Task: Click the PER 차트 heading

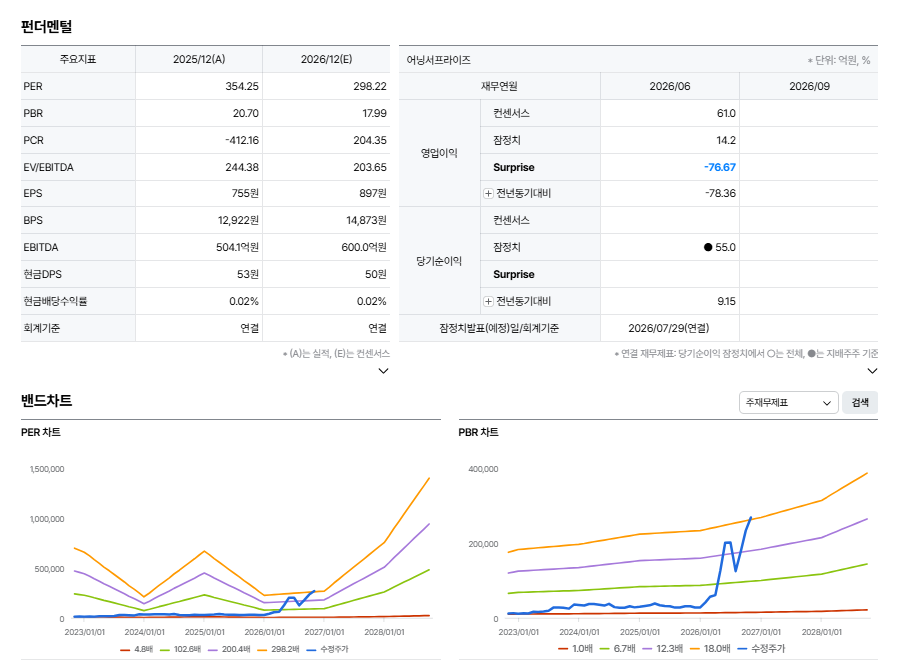Action: pos(41,432)
